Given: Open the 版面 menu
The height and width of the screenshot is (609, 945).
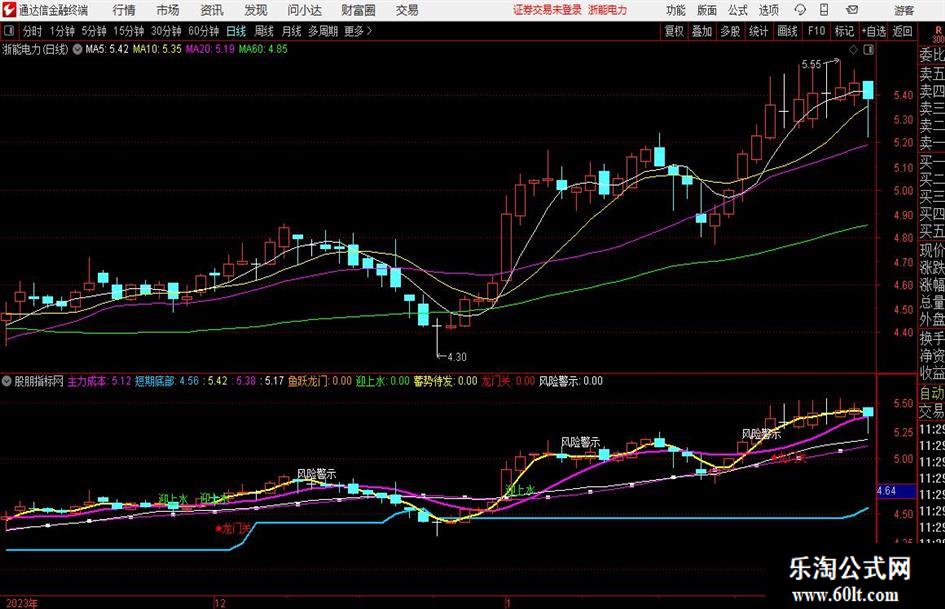Looking at the screenshot, I should pos(706,10).
